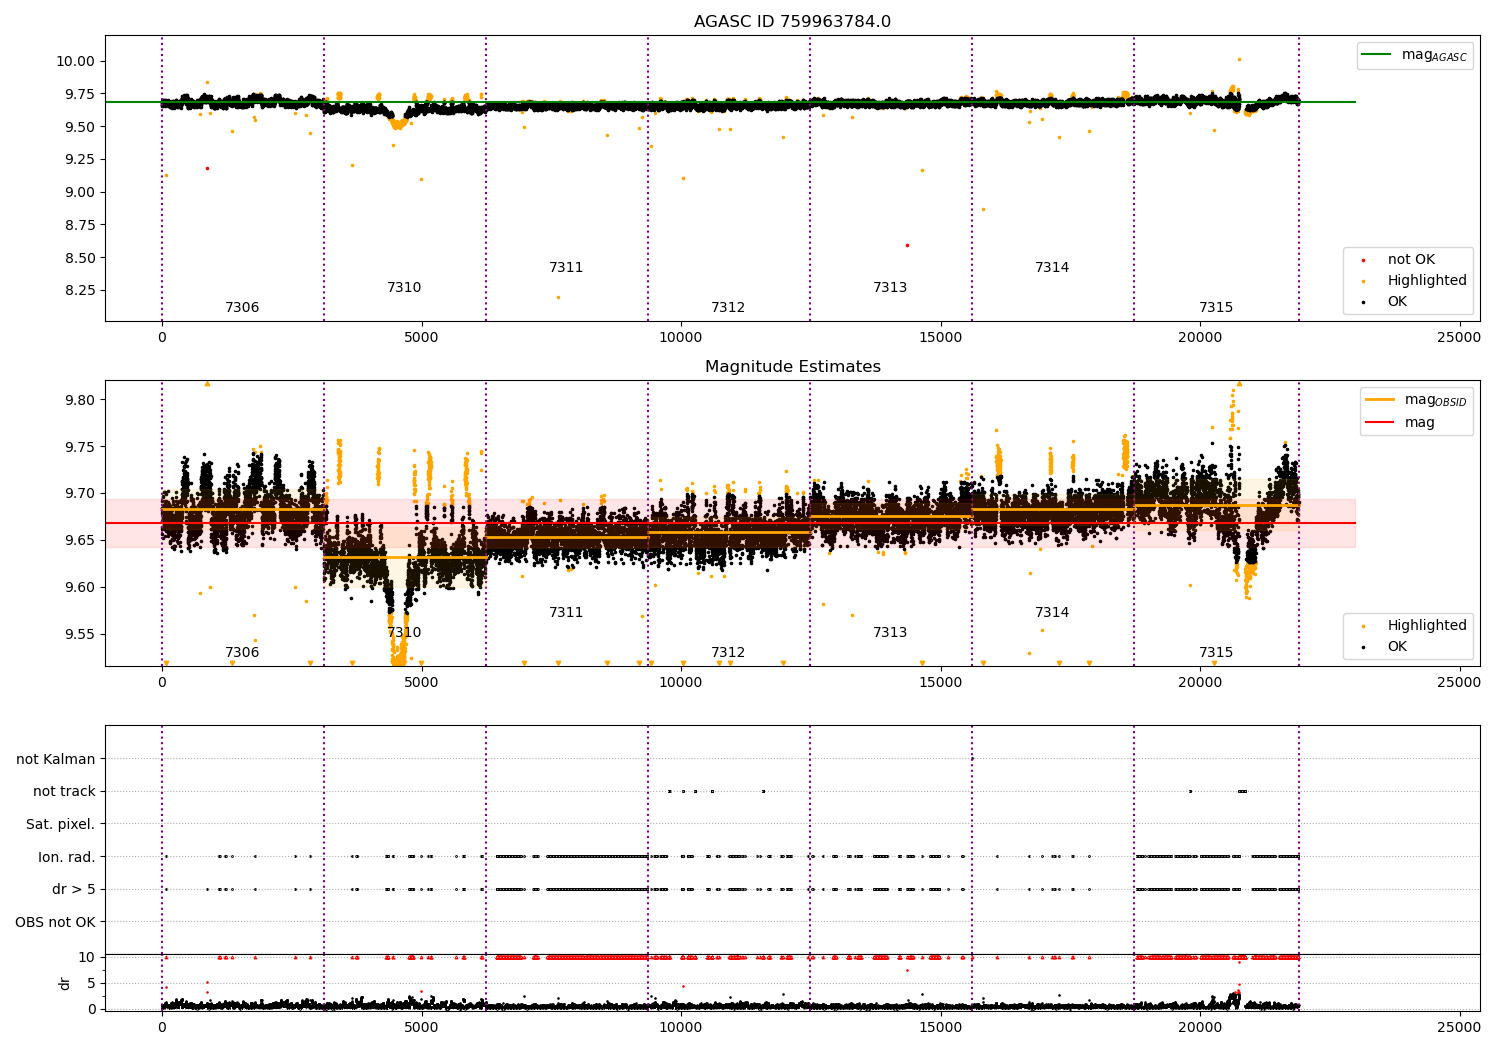Click the 9.80 y-axis tick in middle plot
Viewport: 1500px width, 1050px height.
(78, 400)
